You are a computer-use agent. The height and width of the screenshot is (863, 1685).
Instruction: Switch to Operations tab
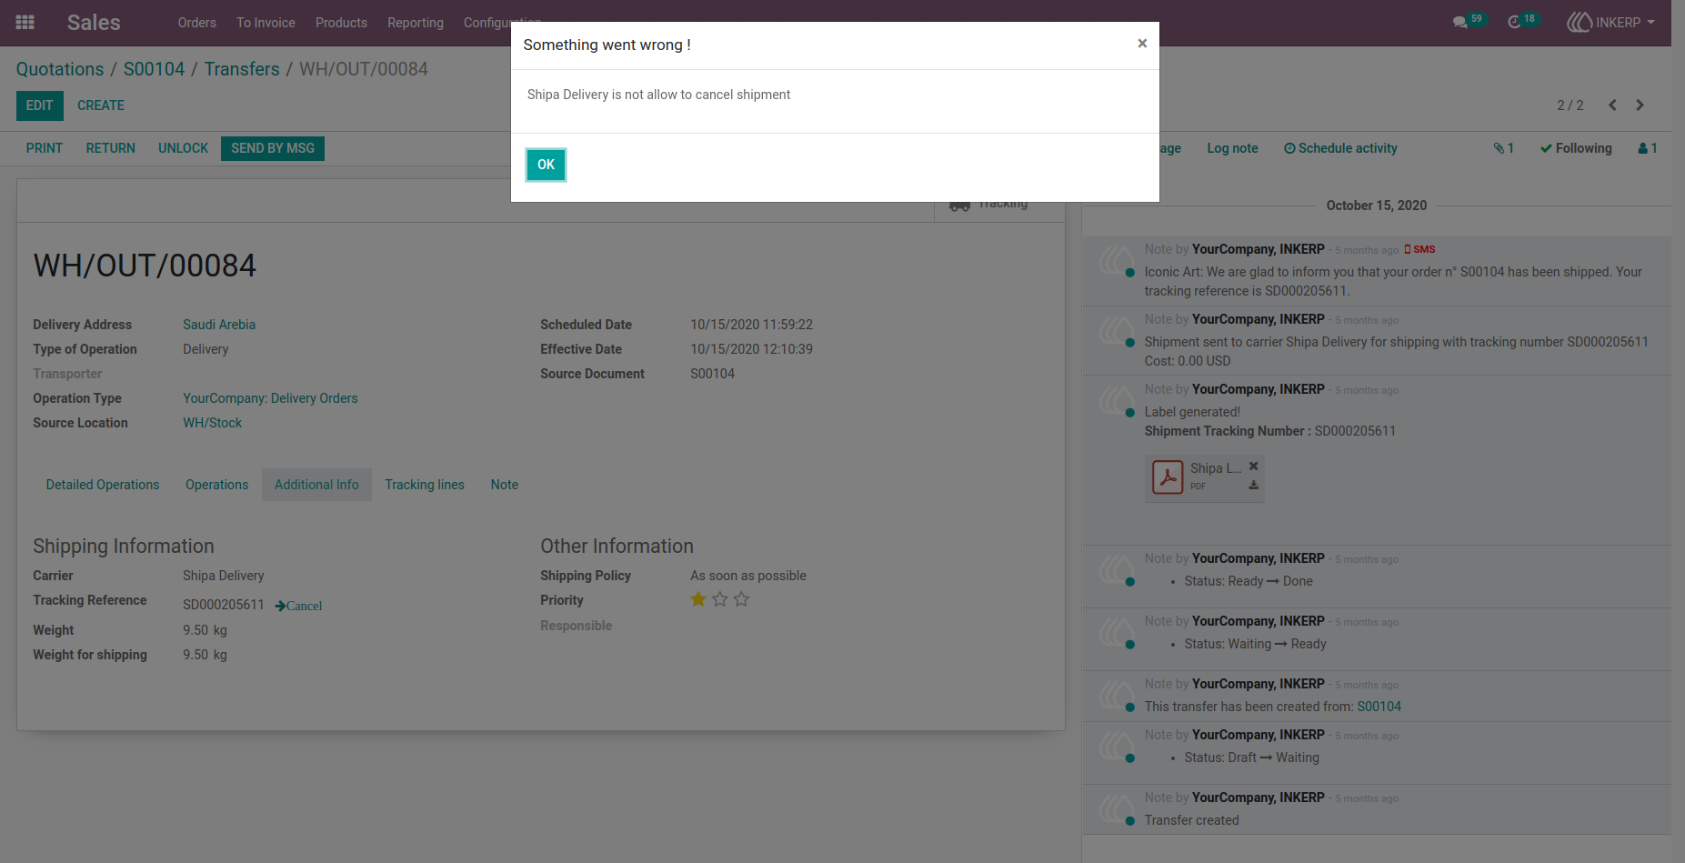click(x=217, y=485)
